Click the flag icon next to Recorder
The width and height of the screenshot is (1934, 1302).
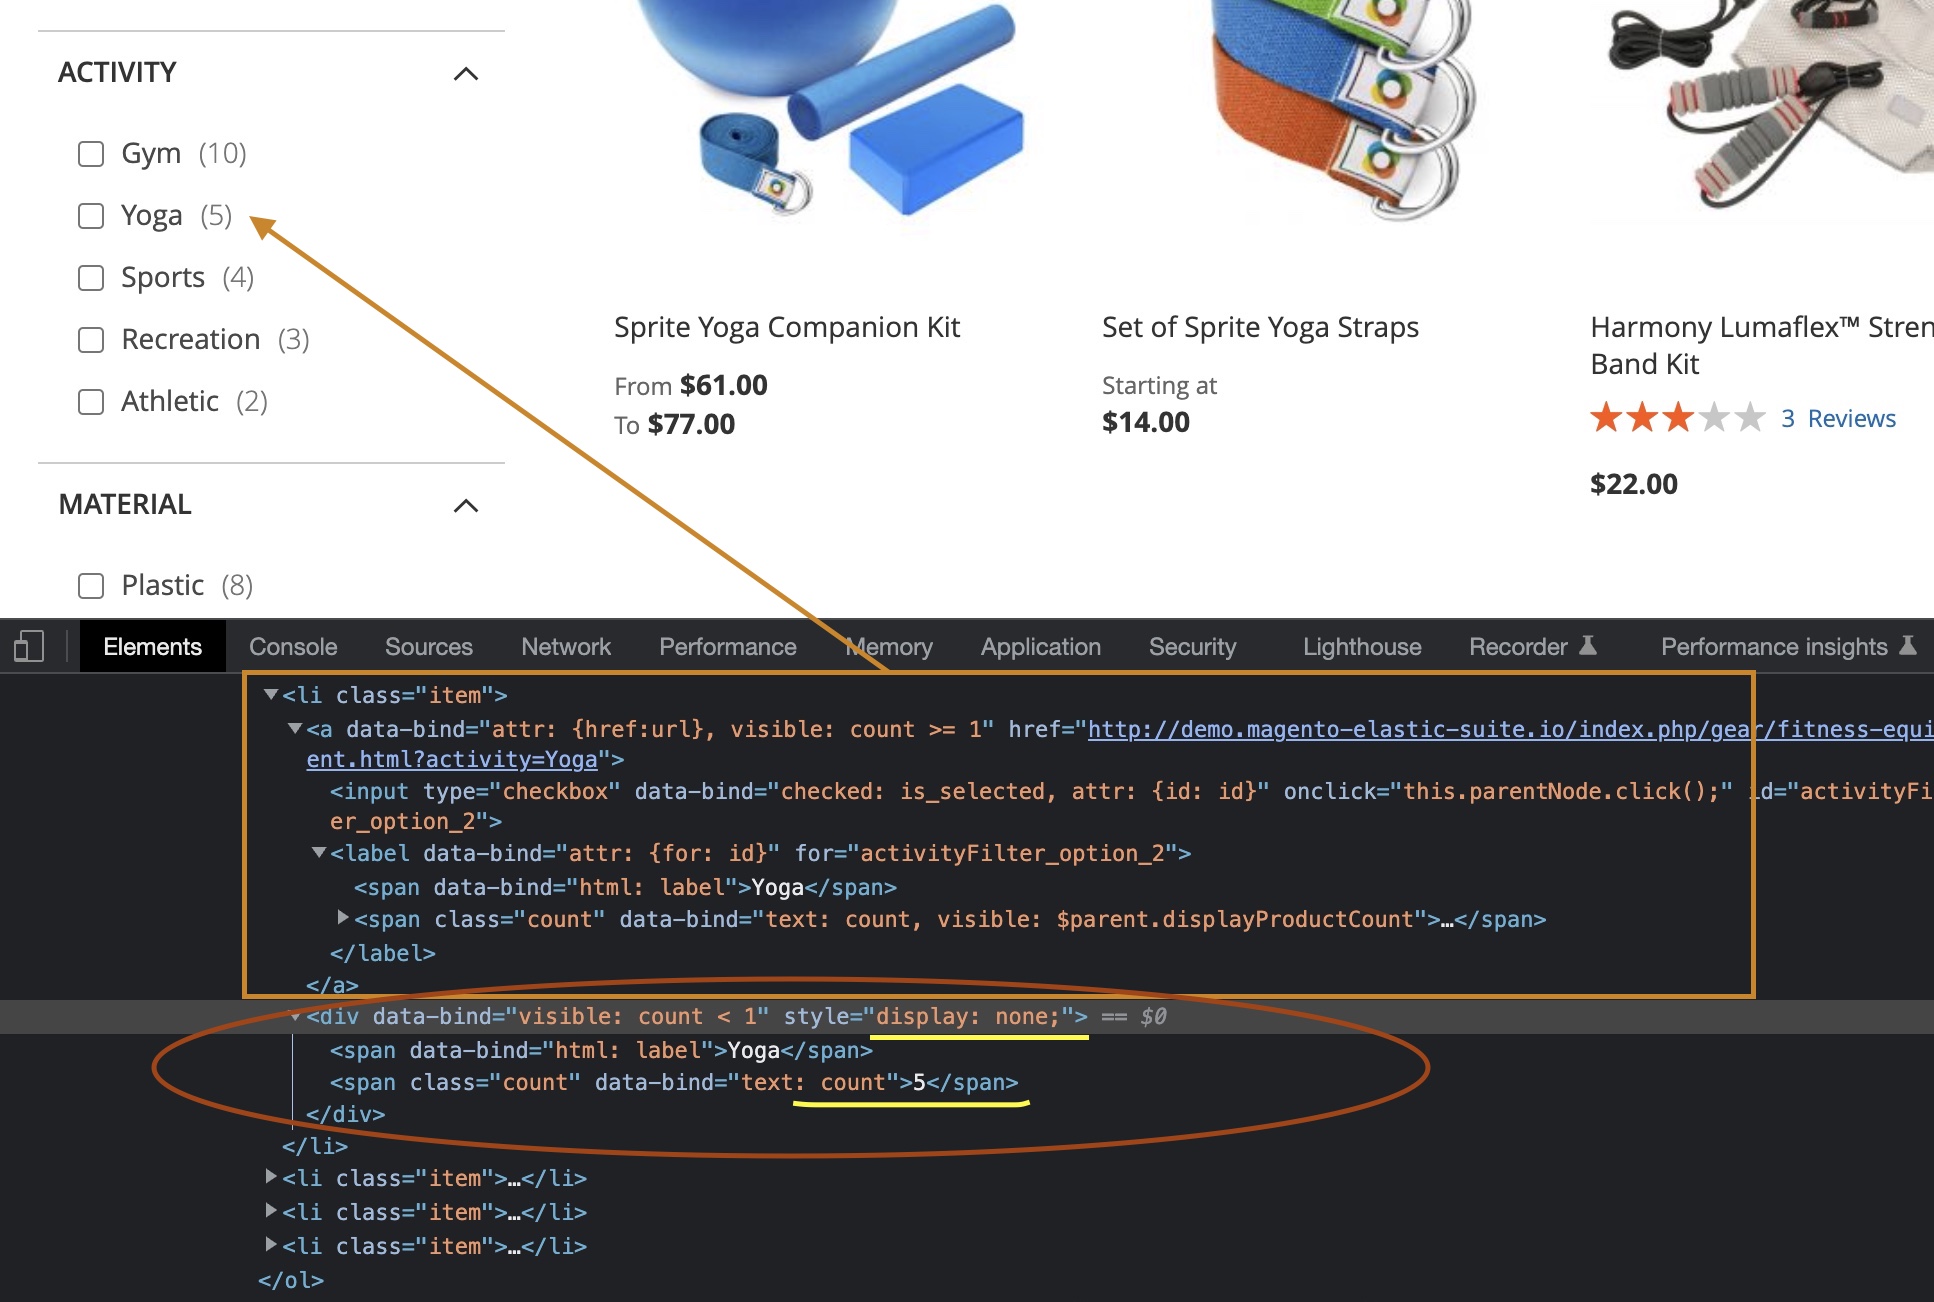click(1590, 646)
